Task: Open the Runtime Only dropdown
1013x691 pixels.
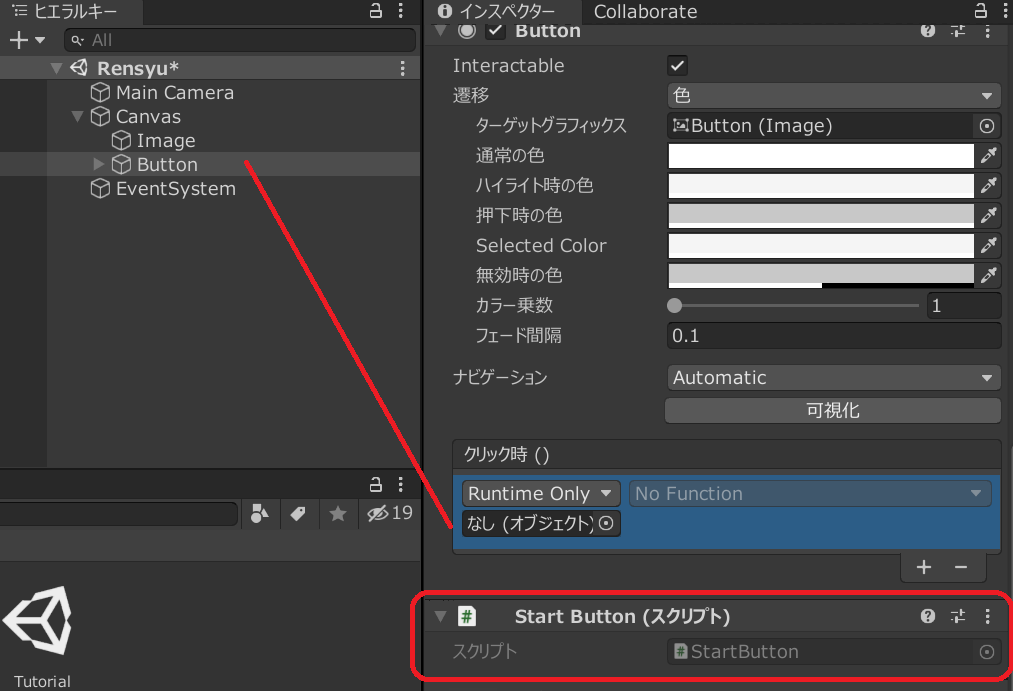Action: click(x=540, y=494)
